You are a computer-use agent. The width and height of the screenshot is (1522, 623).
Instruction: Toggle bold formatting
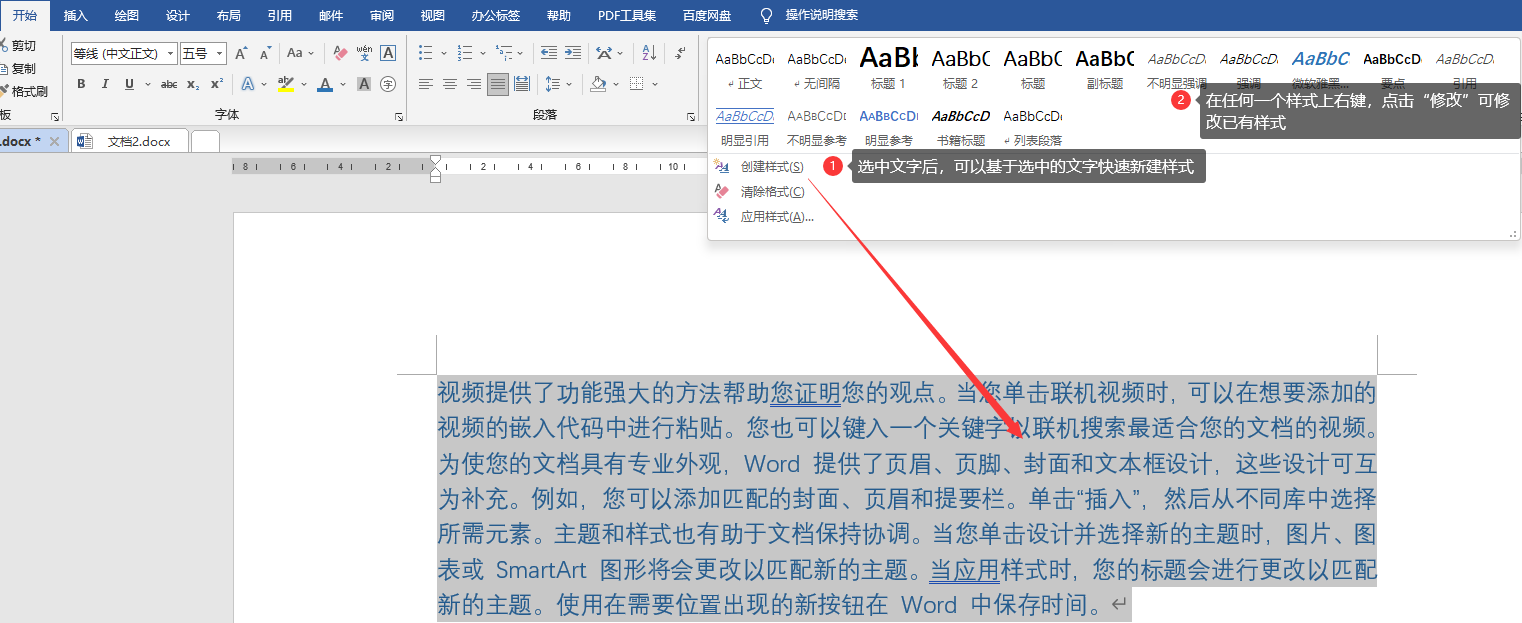pos(81,84)
